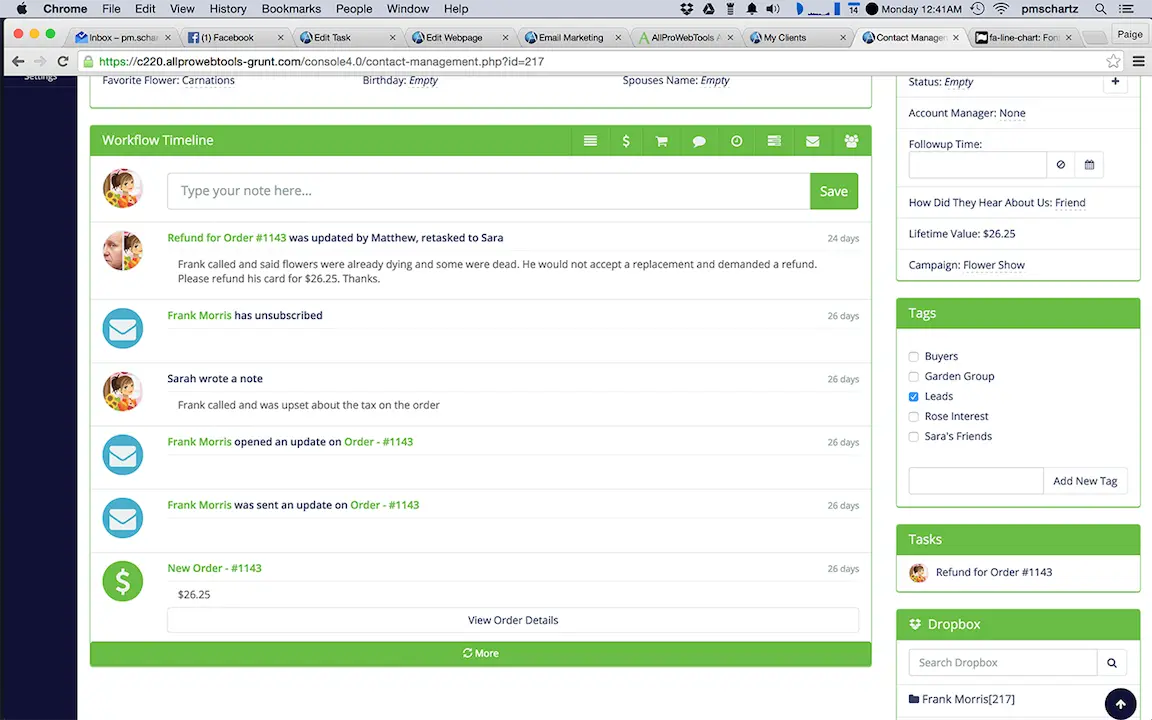The height and width of the screenshot is (720, 1152).
Task: Select the shopping cart filter icon
Action: click(661, 140)
